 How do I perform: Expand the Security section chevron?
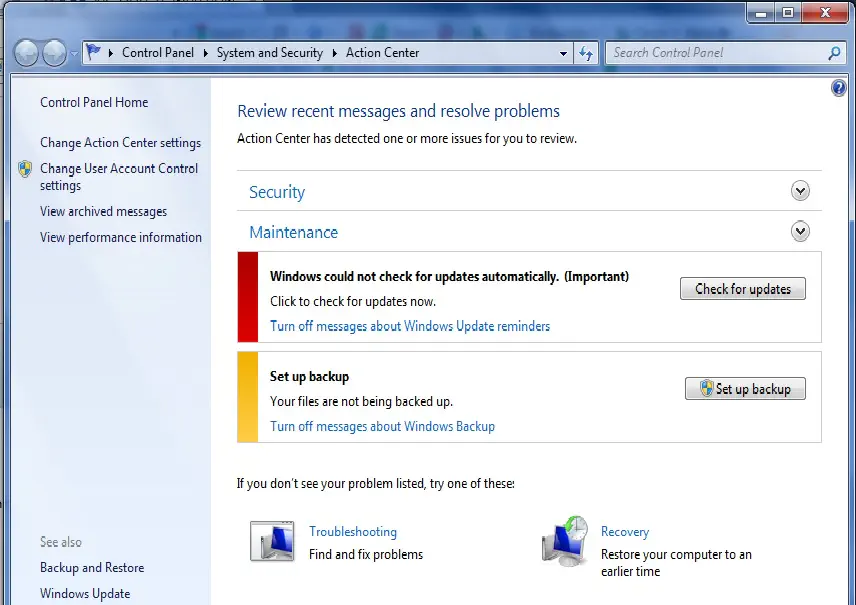click(800, 191)
